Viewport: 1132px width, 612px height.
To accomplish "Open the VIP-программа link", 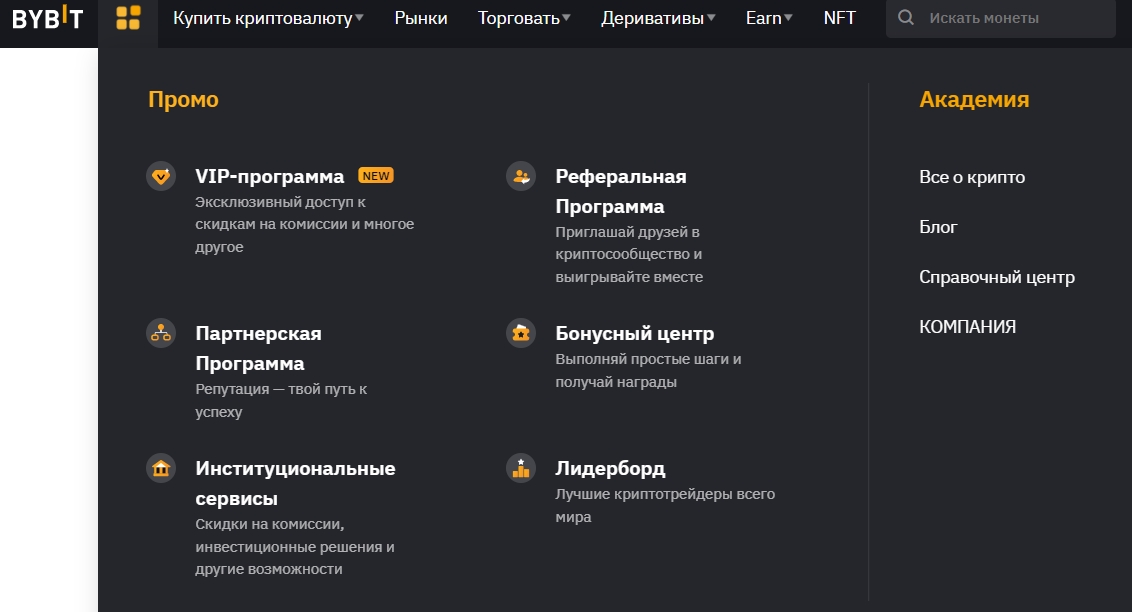I will (x=269, y=176).
